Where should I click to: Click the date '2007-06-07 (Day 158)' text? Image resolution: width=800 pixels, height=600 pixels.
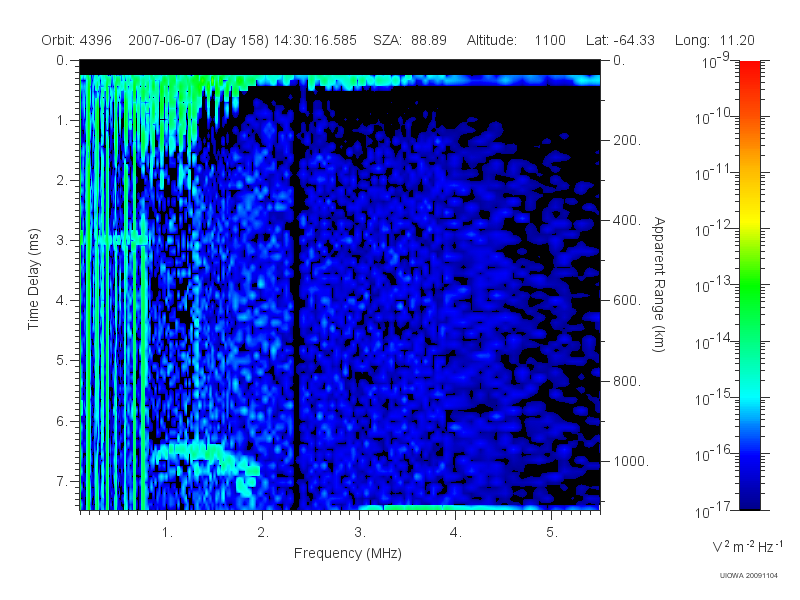[198, 40]
